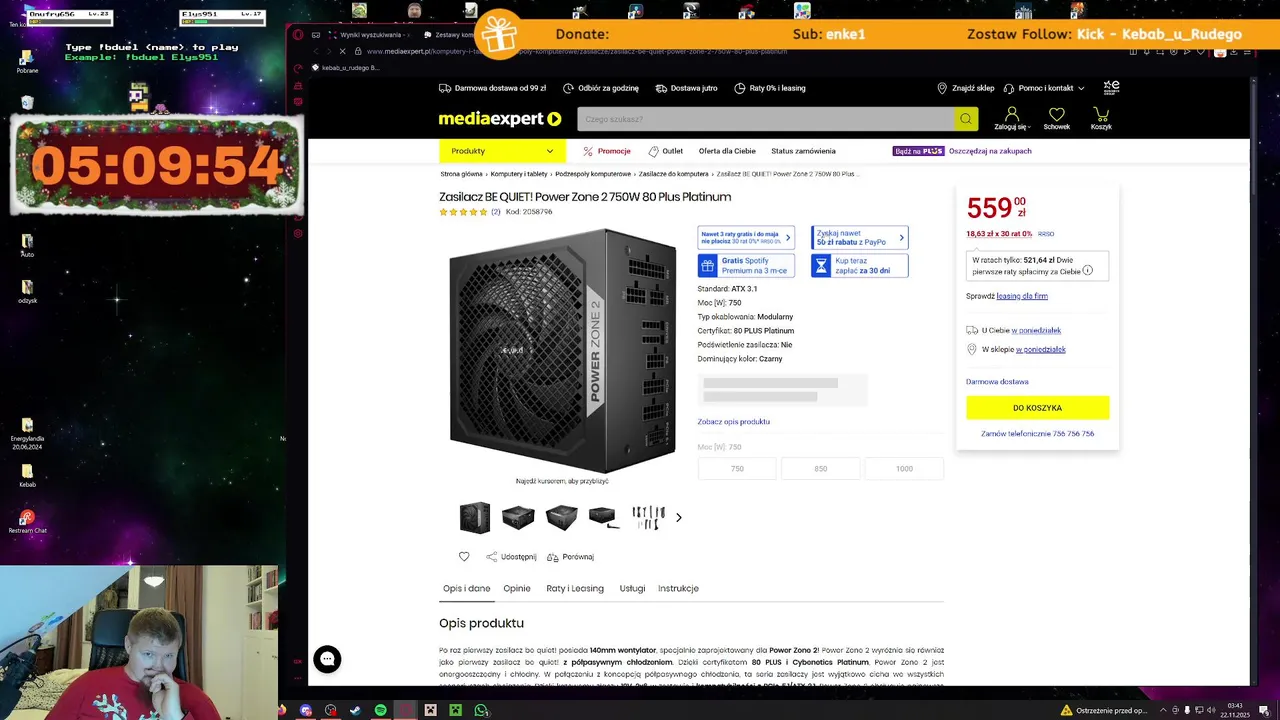Screen dimensions: 1280x720
Task: Open Steam from the taskbar
Action: tap(355, 710)
